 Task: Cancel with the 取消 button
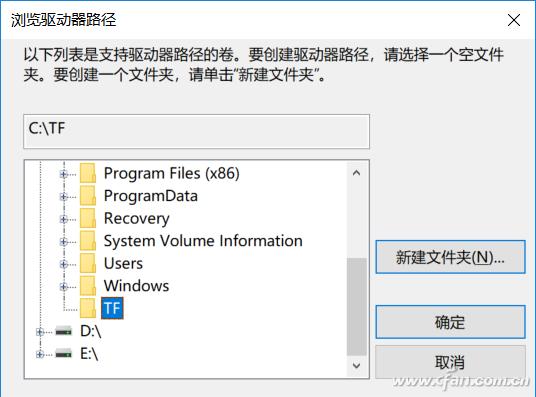pyautogui.click(x=450, y=362)
